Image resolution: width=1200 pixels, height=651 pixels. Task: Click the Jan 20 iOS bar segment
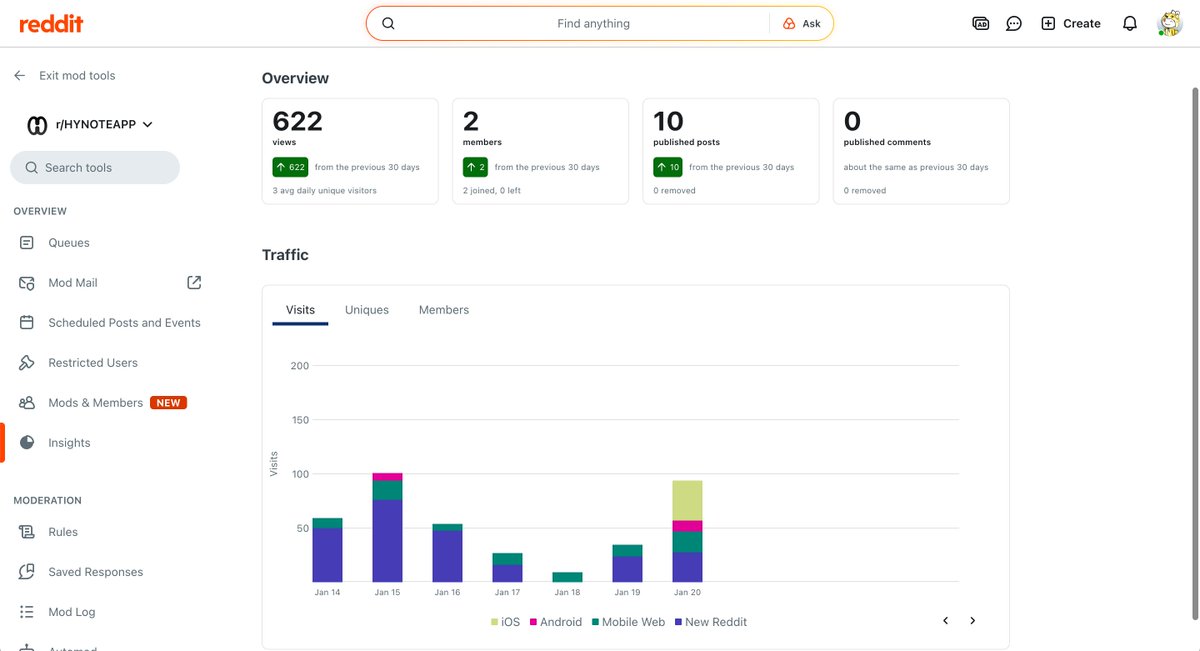pos(688,500)
